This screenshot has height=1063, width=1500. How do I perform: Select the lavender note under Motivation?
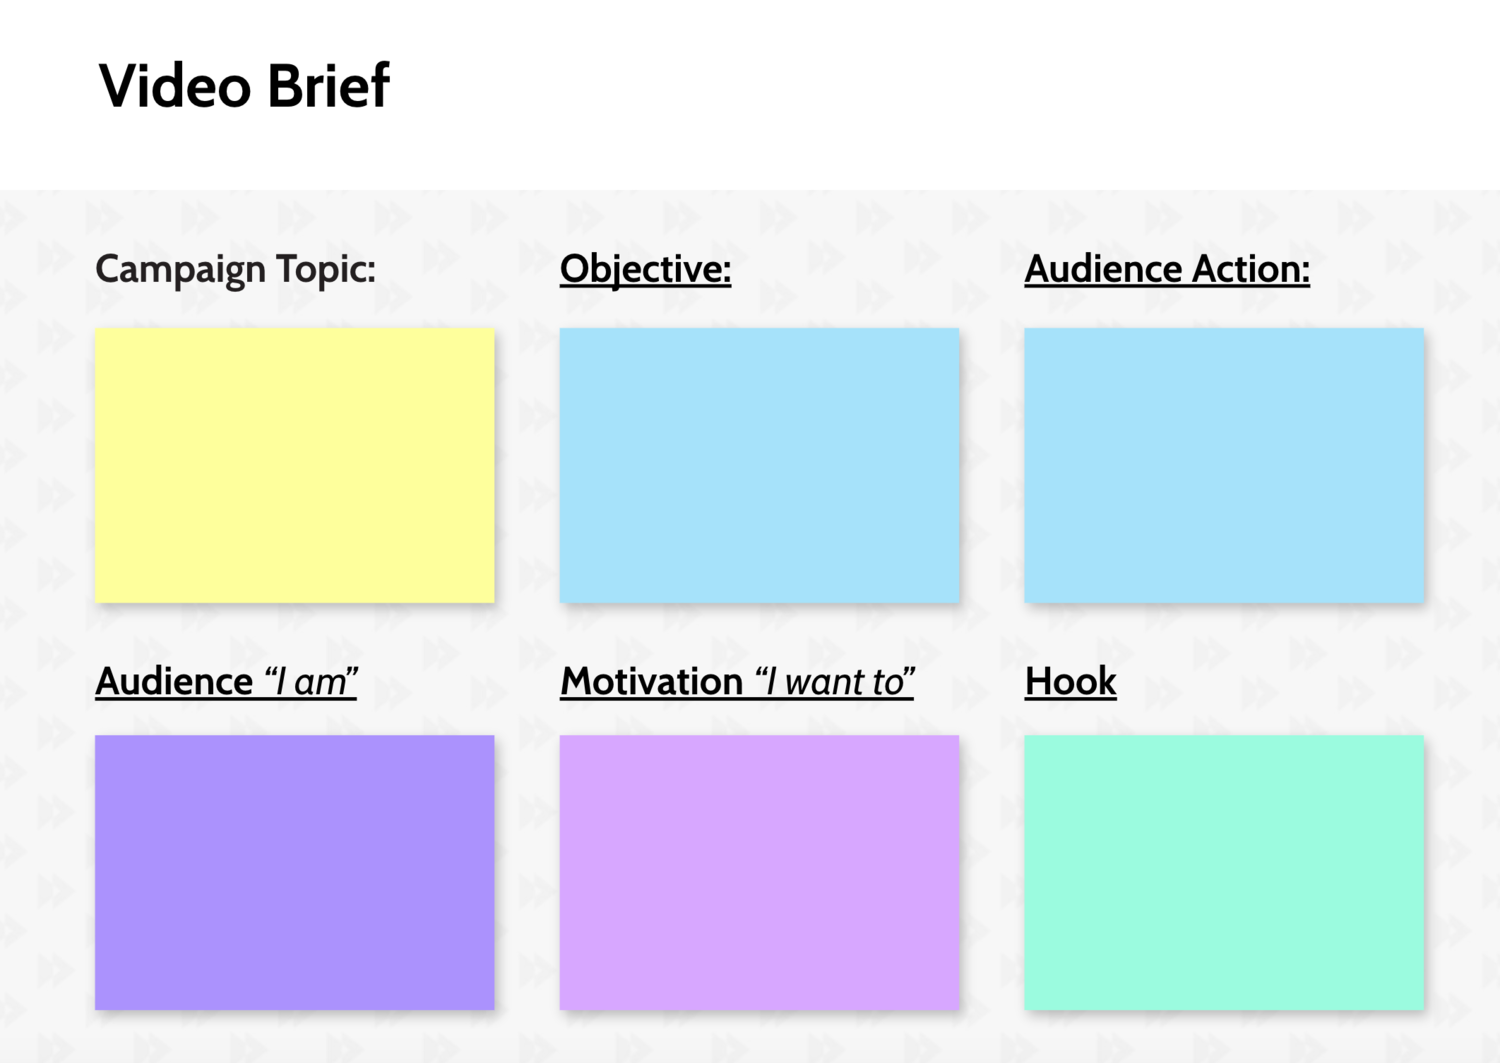point(759,872)
